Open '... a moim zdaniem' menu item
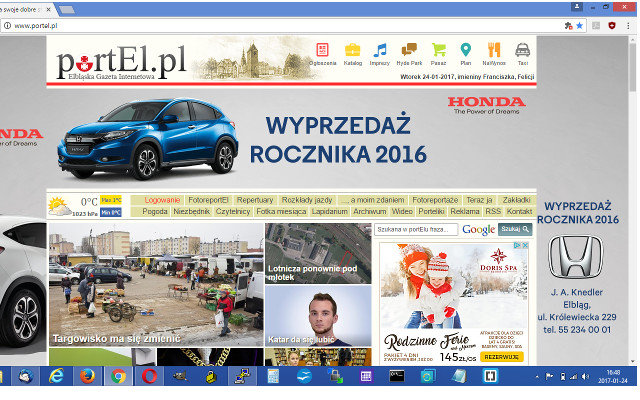 pos(373,200)
